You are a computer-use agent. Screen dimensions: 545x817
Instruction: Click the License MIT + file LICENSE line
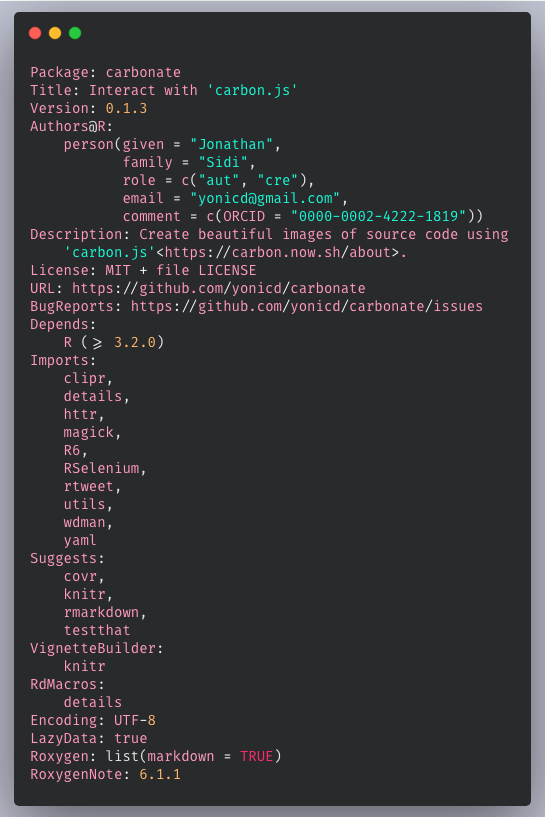(x=143, y=270)
